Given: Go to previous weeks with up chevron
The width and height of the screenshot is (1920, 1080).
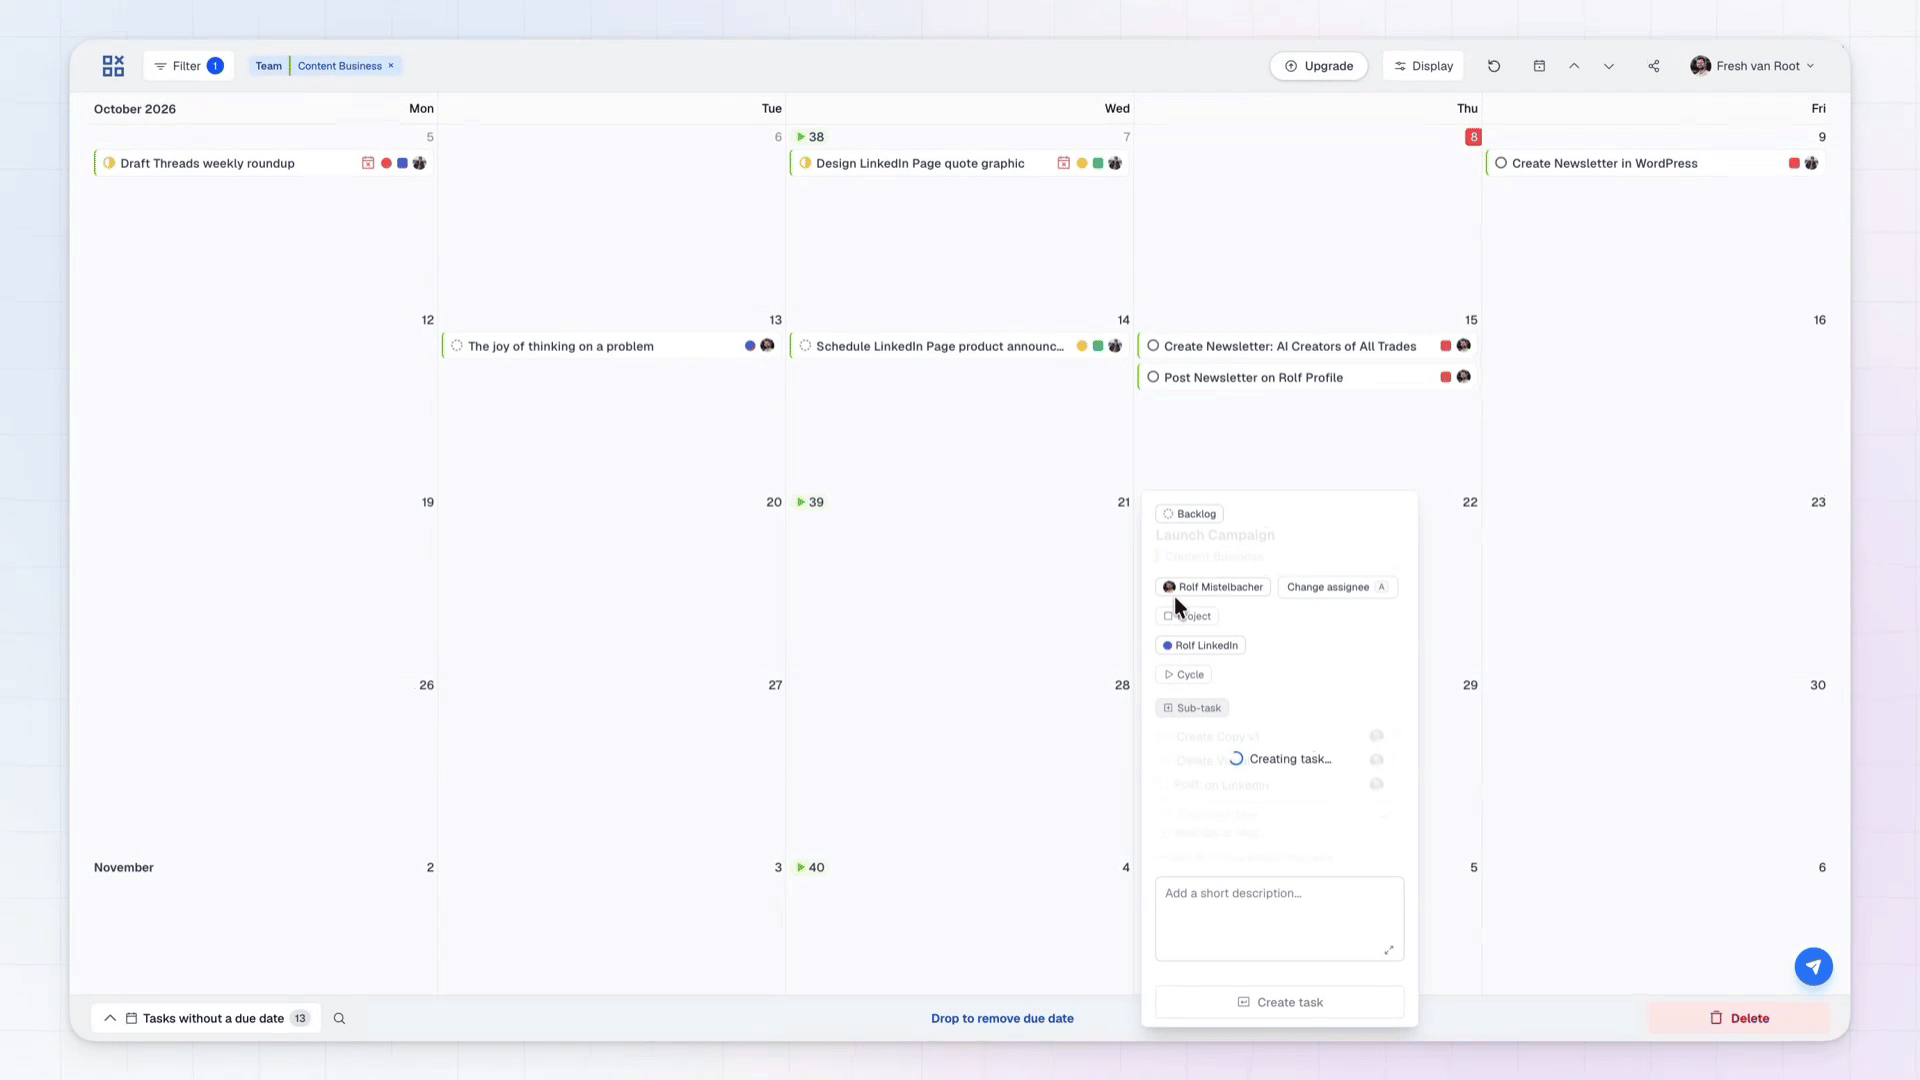Looking at the screenshot, I should pyautogui.click(x=1574, y=66).
